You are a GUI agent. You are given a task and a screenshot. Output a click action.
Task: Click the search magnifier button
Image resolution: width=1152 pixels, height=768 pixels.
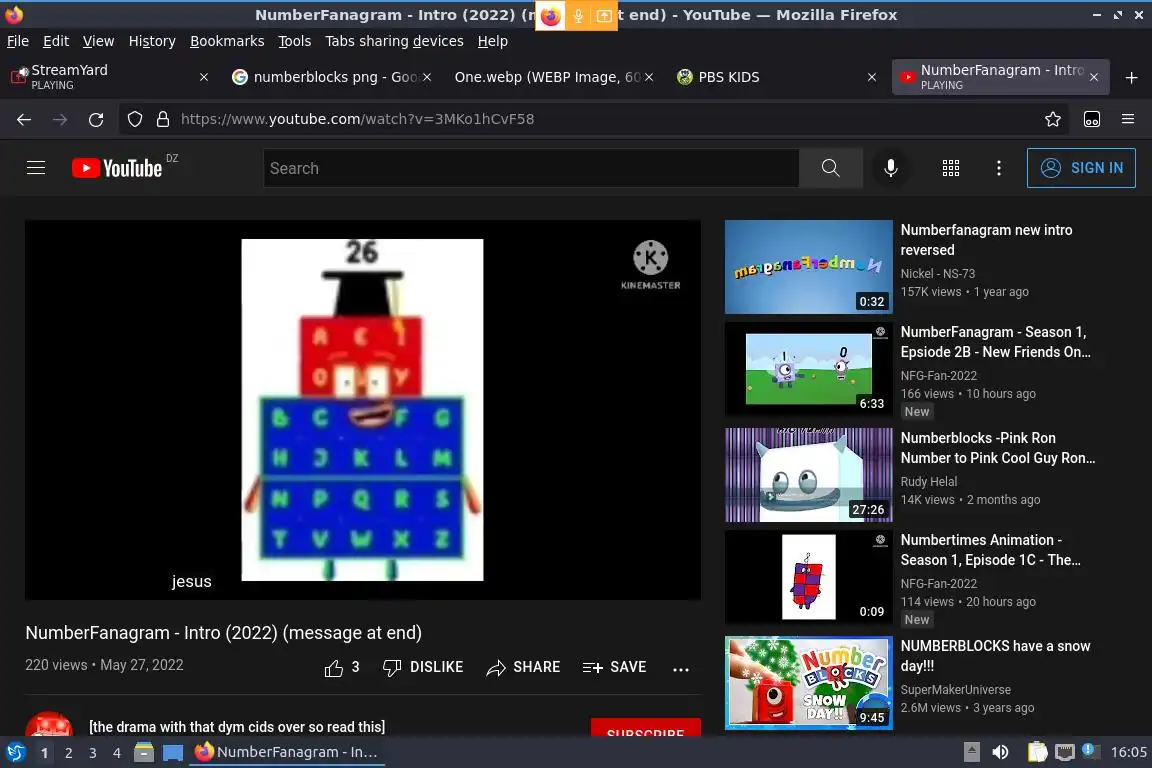coord(830,168)
